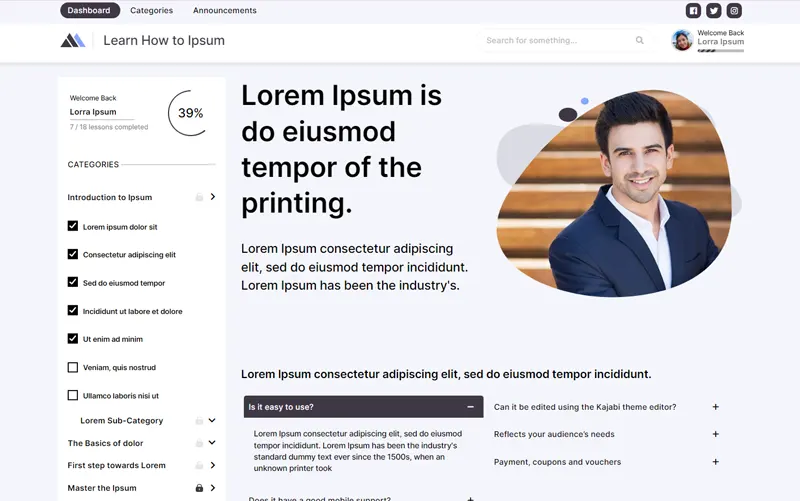Expand First step towards Lorem chevron
This screenshot has height=501, width=800.
coord(213,465)
